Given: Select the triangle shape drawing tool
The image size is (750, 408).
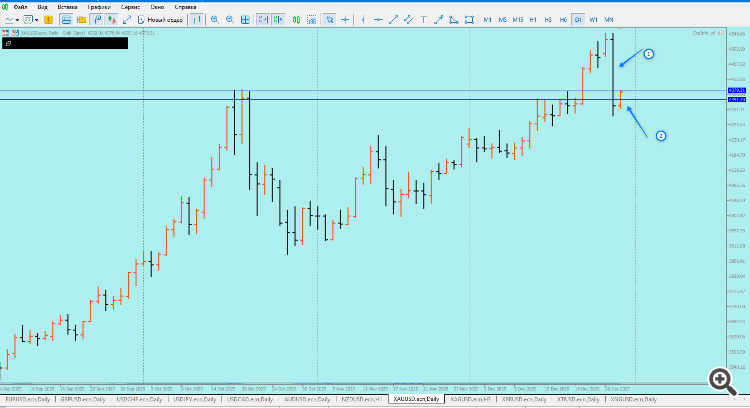Looking at the screenshot, I should pos(454,20).
